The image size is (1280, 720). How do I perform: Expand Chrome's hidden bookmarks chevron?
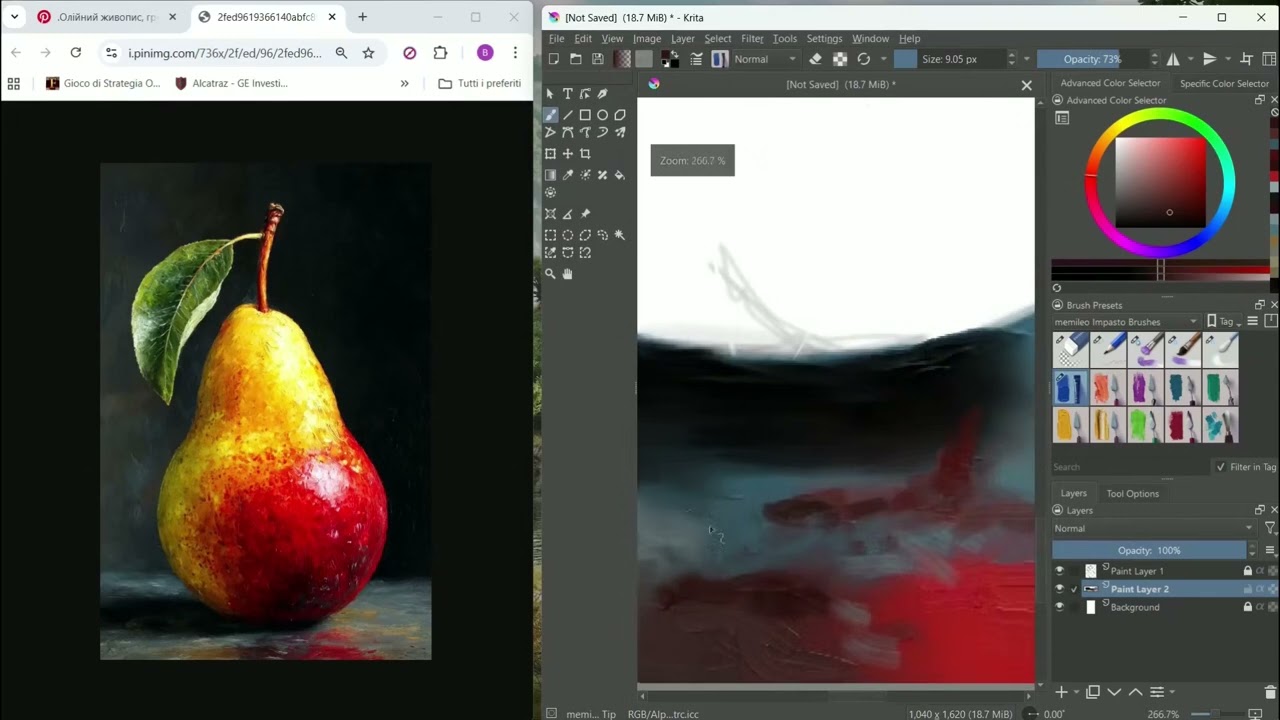coord(404,83)
